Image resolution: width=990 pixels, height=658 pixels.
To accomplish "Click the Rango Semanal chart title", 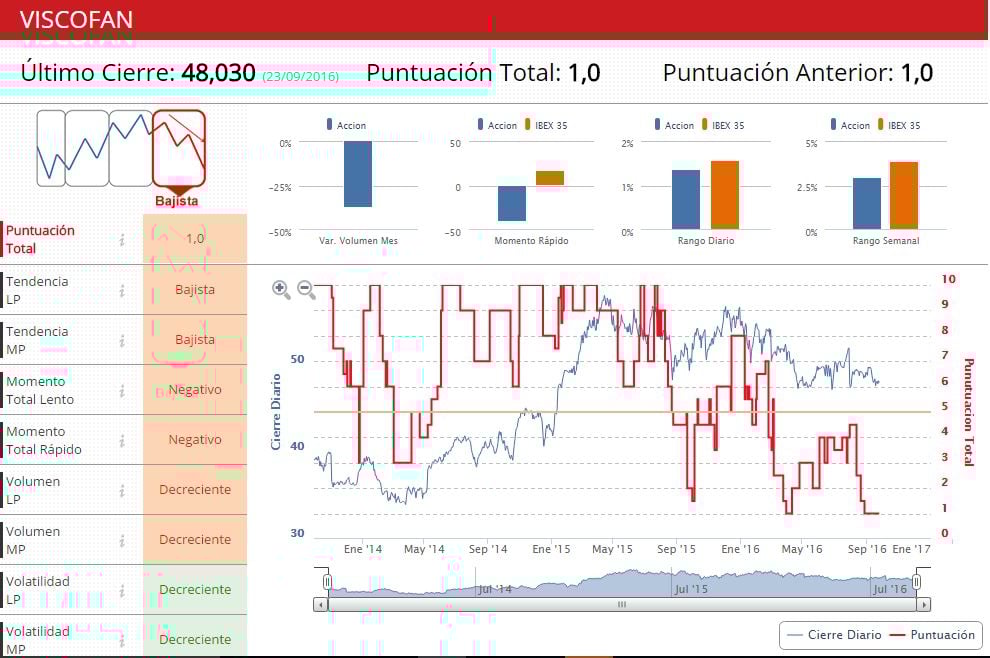I will coord(886,241).
